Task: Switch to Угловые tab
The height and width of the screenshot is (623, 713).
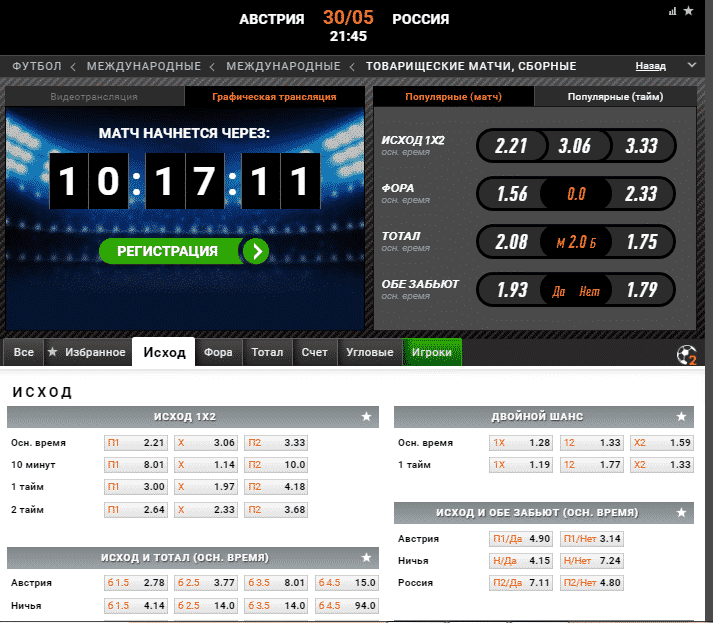Action: [368, 352]
